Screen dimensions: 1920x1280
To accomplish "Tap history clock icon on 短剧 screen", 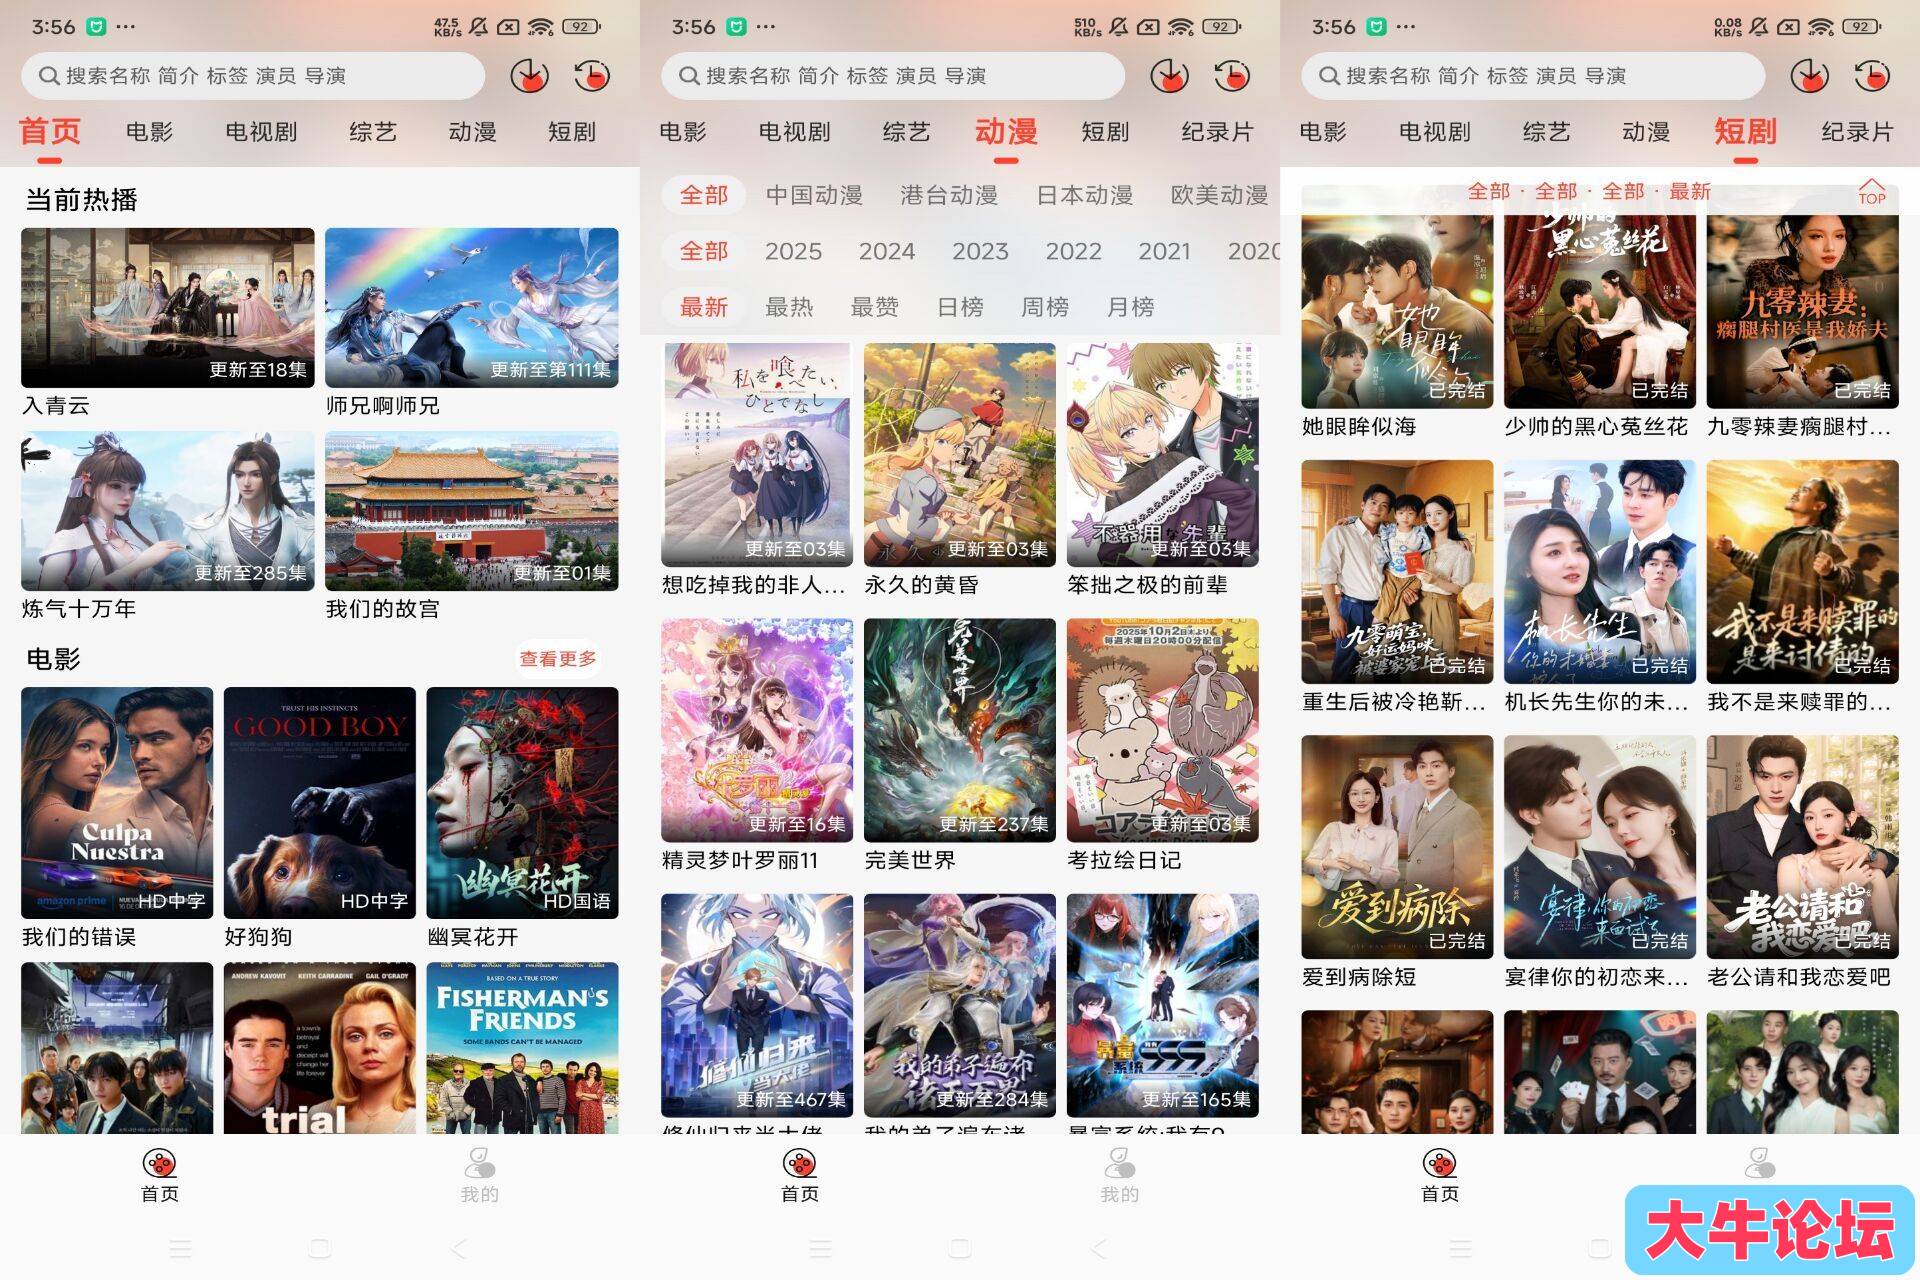I will (1872, 76).
